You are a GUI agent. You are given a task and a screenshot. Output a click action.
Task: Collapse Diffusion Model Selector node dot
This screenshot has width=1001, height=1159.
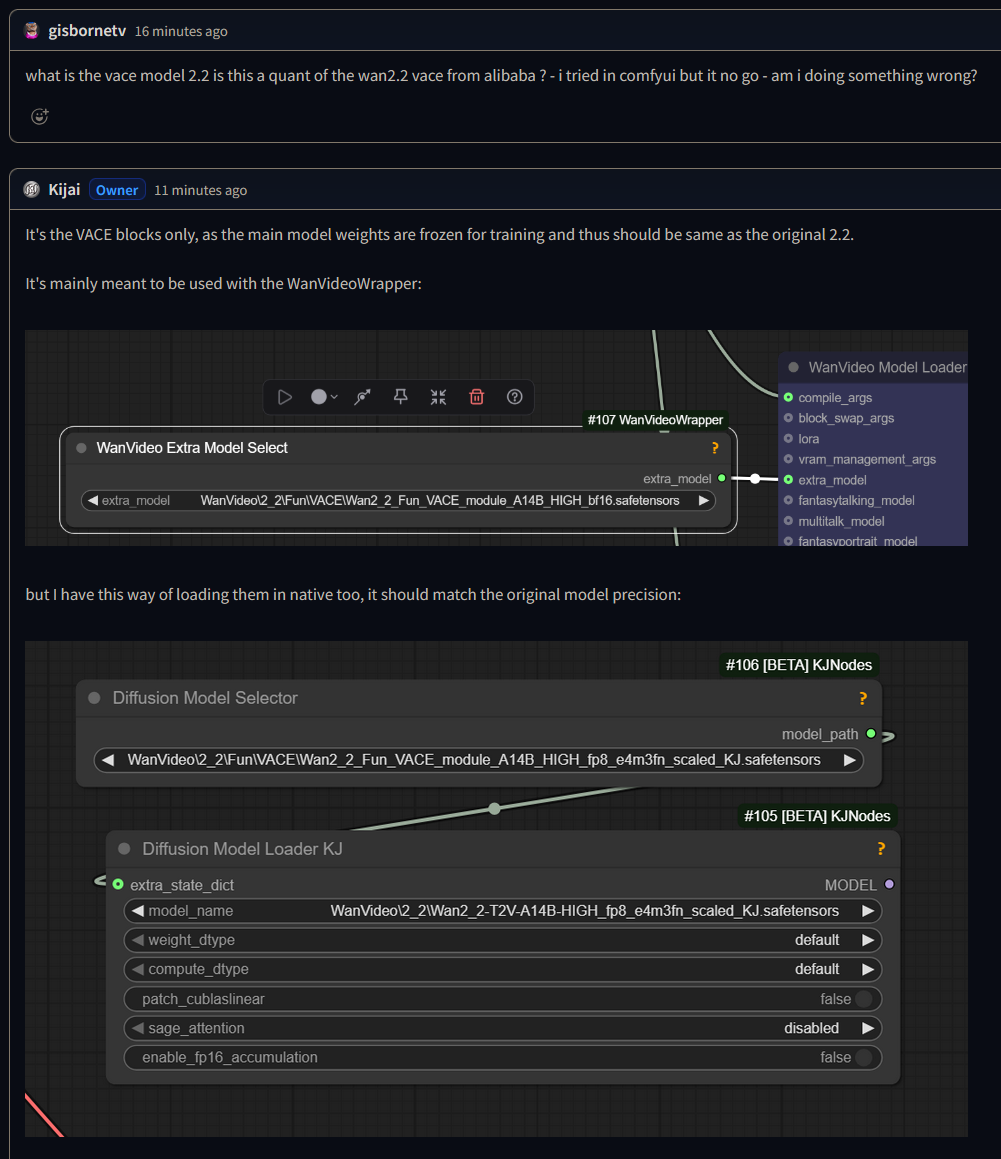coord(94,698)
